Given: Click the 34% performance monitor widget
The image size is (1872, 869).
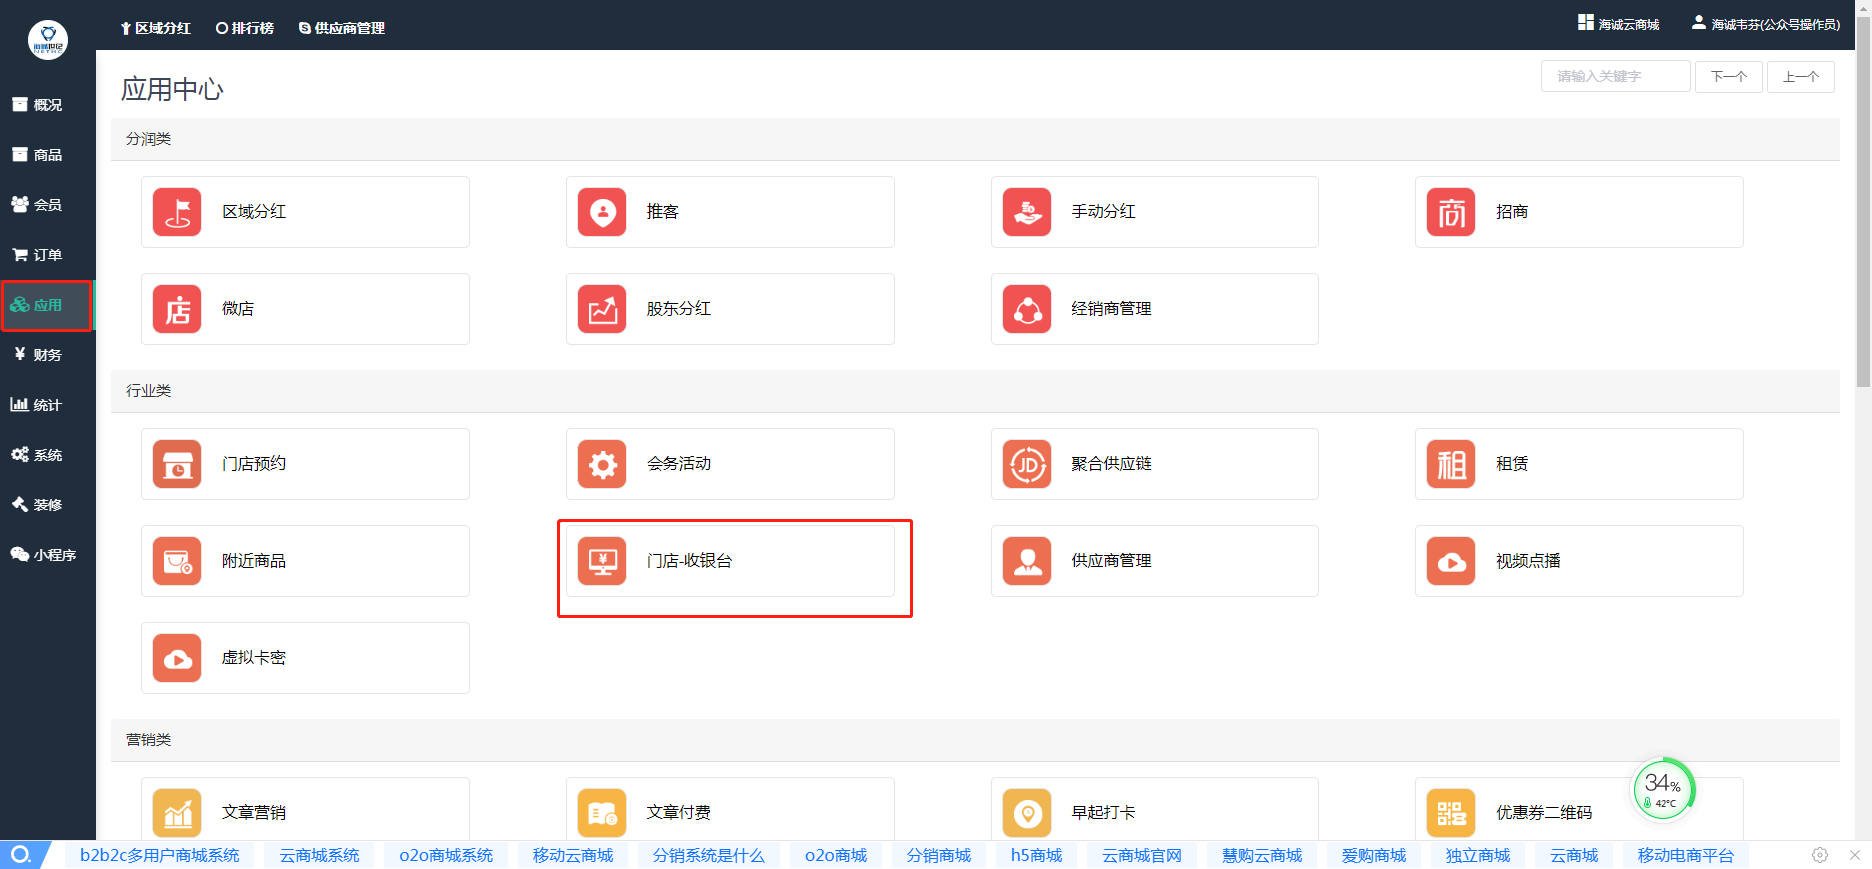Looking at the screenshot, I should pyautogui.click(x=1663, y=789).
